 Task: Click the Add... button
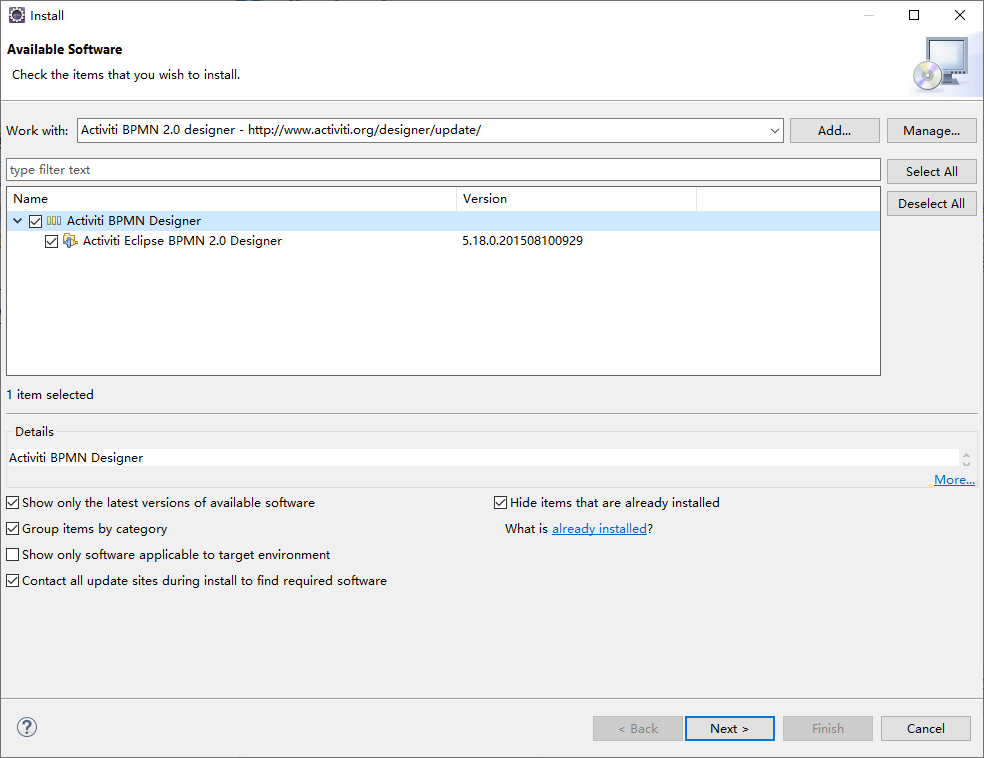(x=834, y=131)
